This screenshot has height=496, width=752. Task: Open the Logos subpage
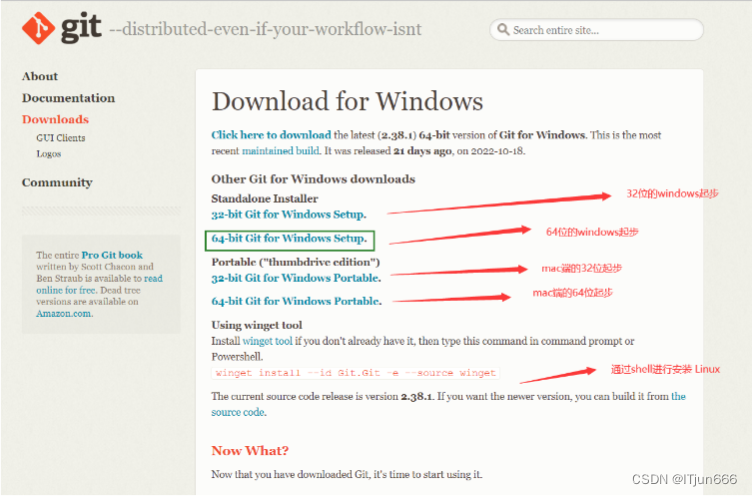[x=48, y=154]
